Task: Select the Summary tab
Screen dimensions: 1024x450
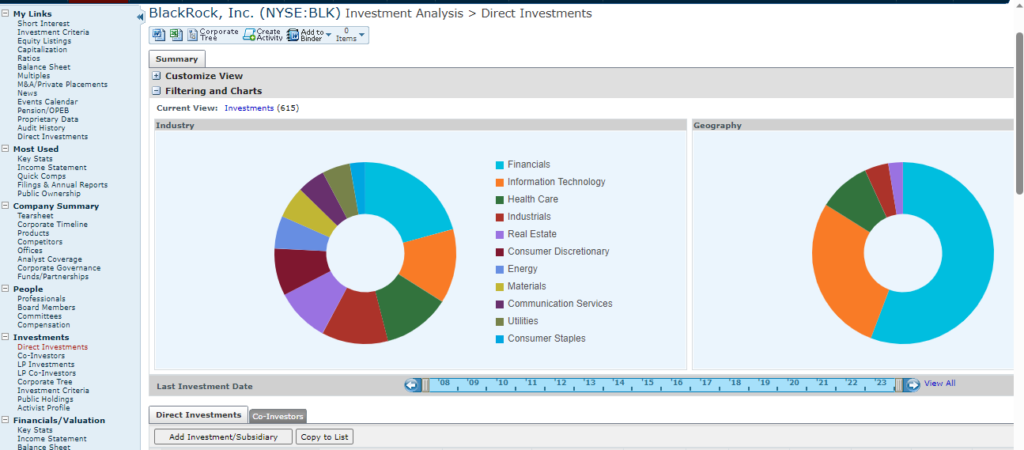Action: coord(177,60)
